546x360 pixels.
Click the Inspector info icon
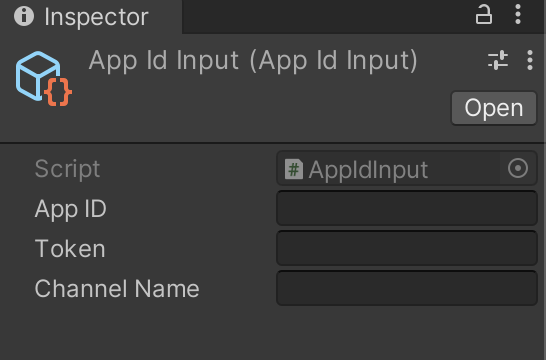pos(24,16)
